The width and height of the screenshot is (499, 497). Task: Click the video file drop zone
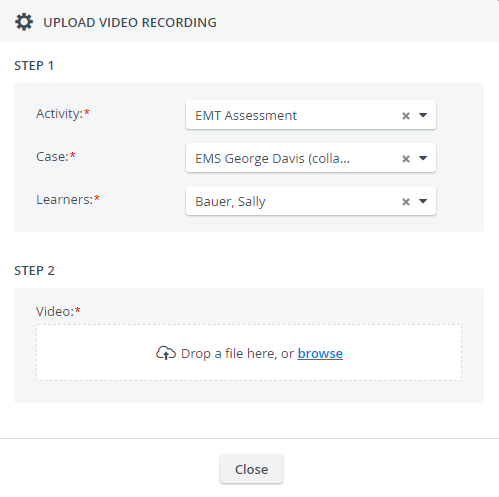click(x=249, y=352)
